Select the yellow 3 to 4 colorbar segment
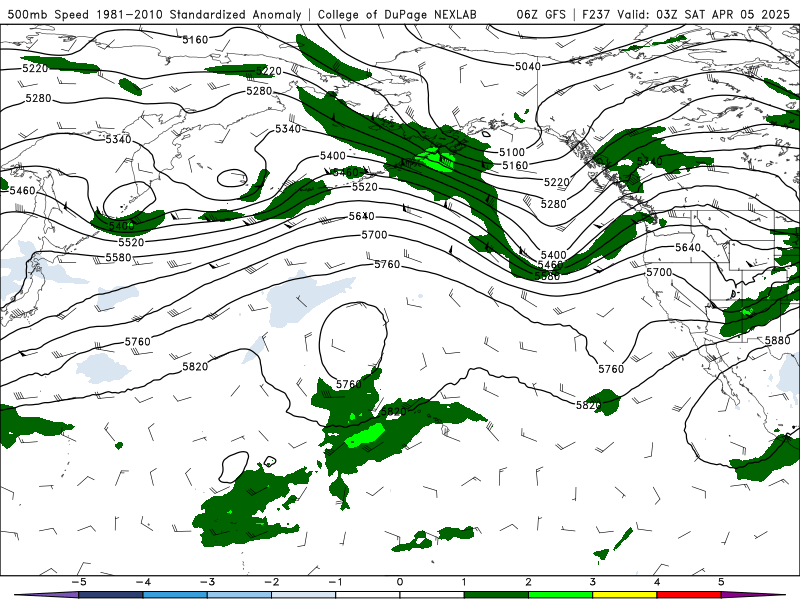Image resolution: width=800 pixels, height=600 pixels. click(624, 595)
